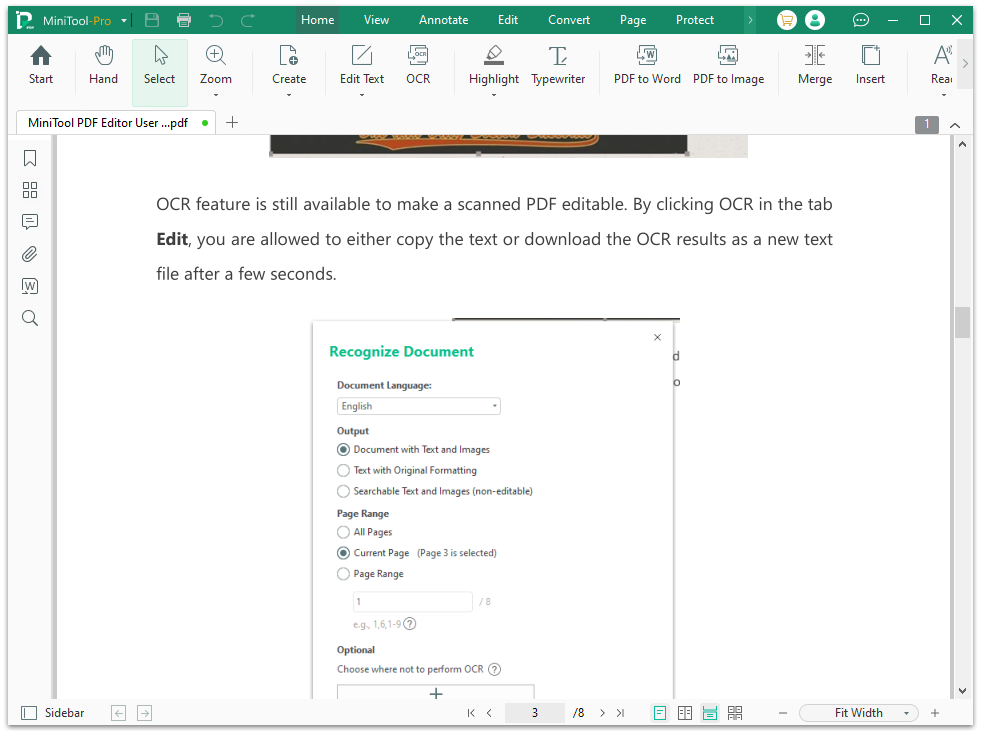Select the Hand tool
Screen dimensions: 981x731
103,65
